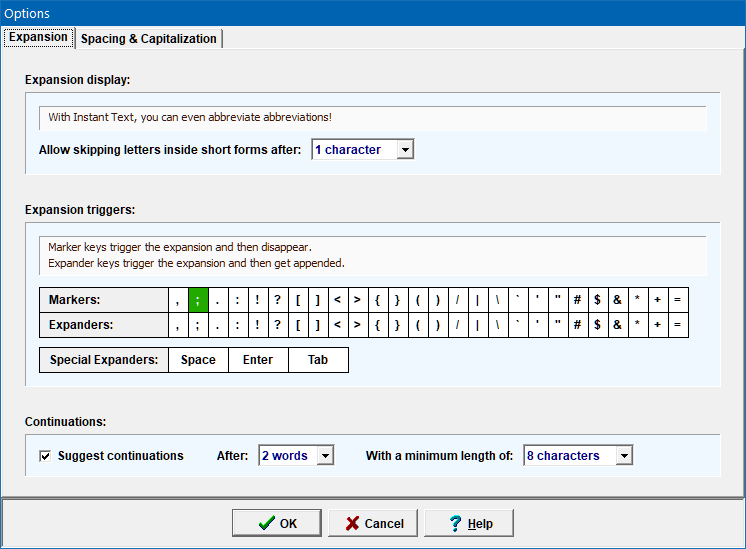The image size is (746, 549).
Task: Switch to the Expansion tab
Action: point(39,38)
